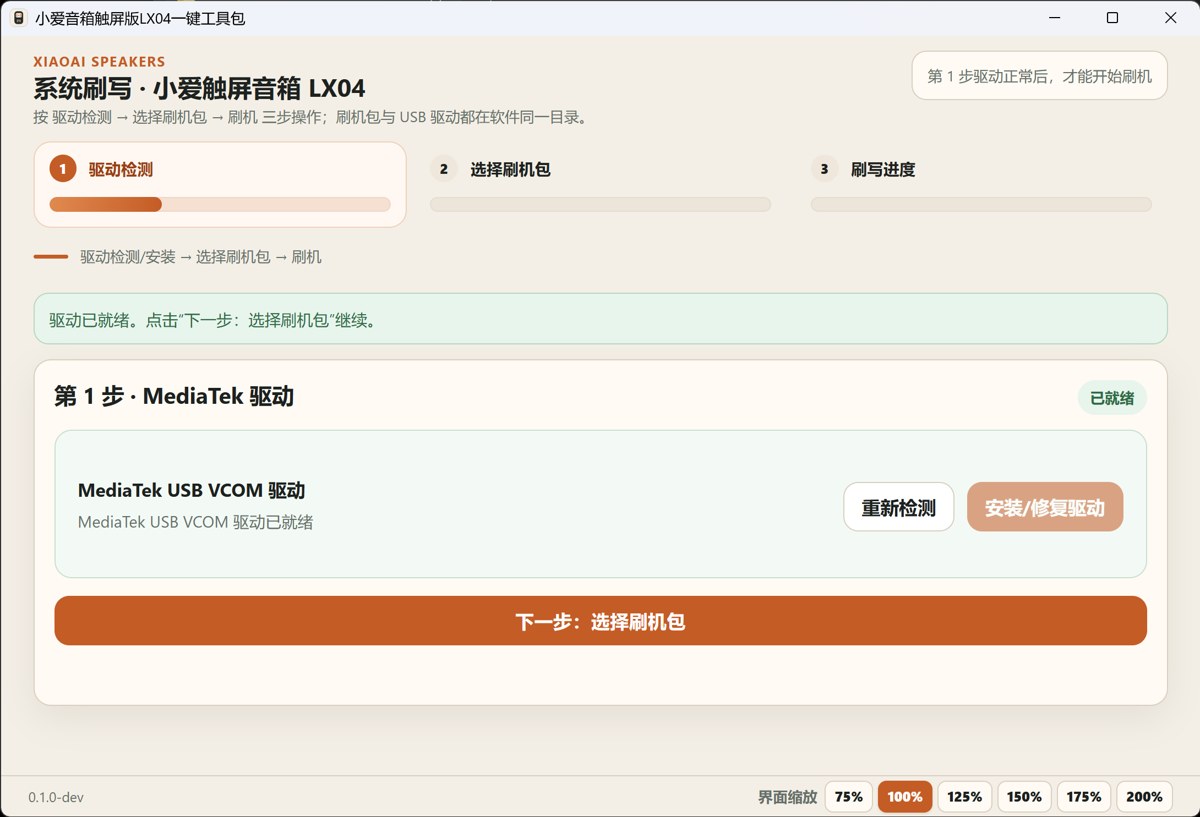Click the 界面缩放 label

(787, 797)
